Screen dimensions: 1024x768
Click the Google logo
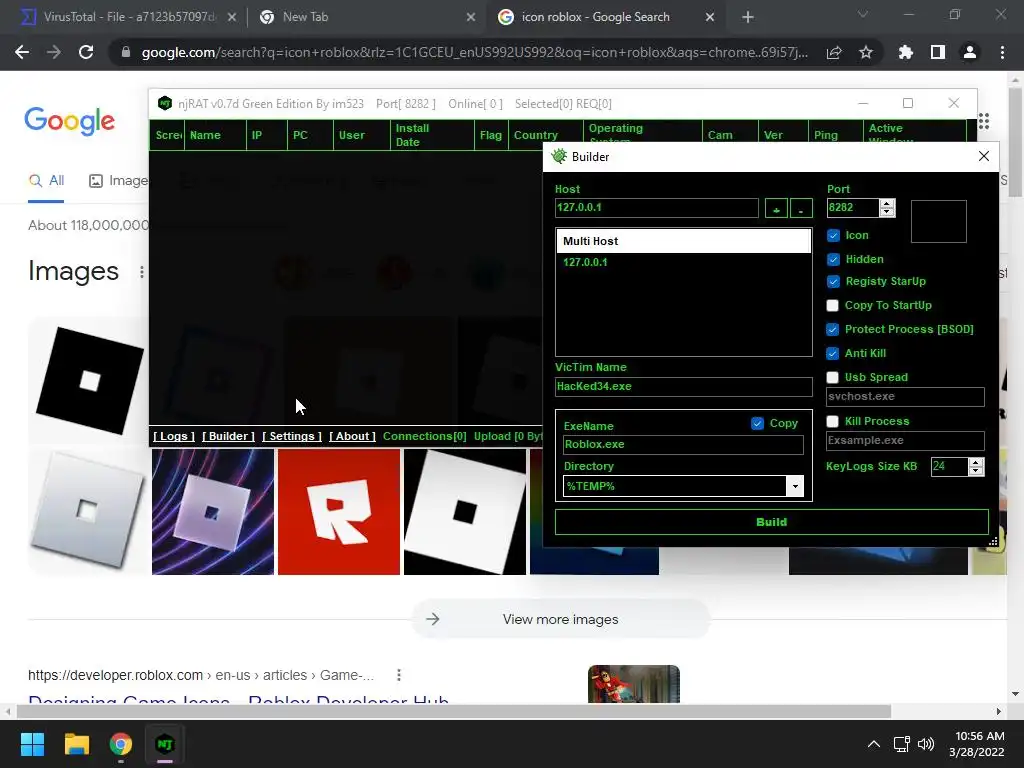tap(70, 121)
